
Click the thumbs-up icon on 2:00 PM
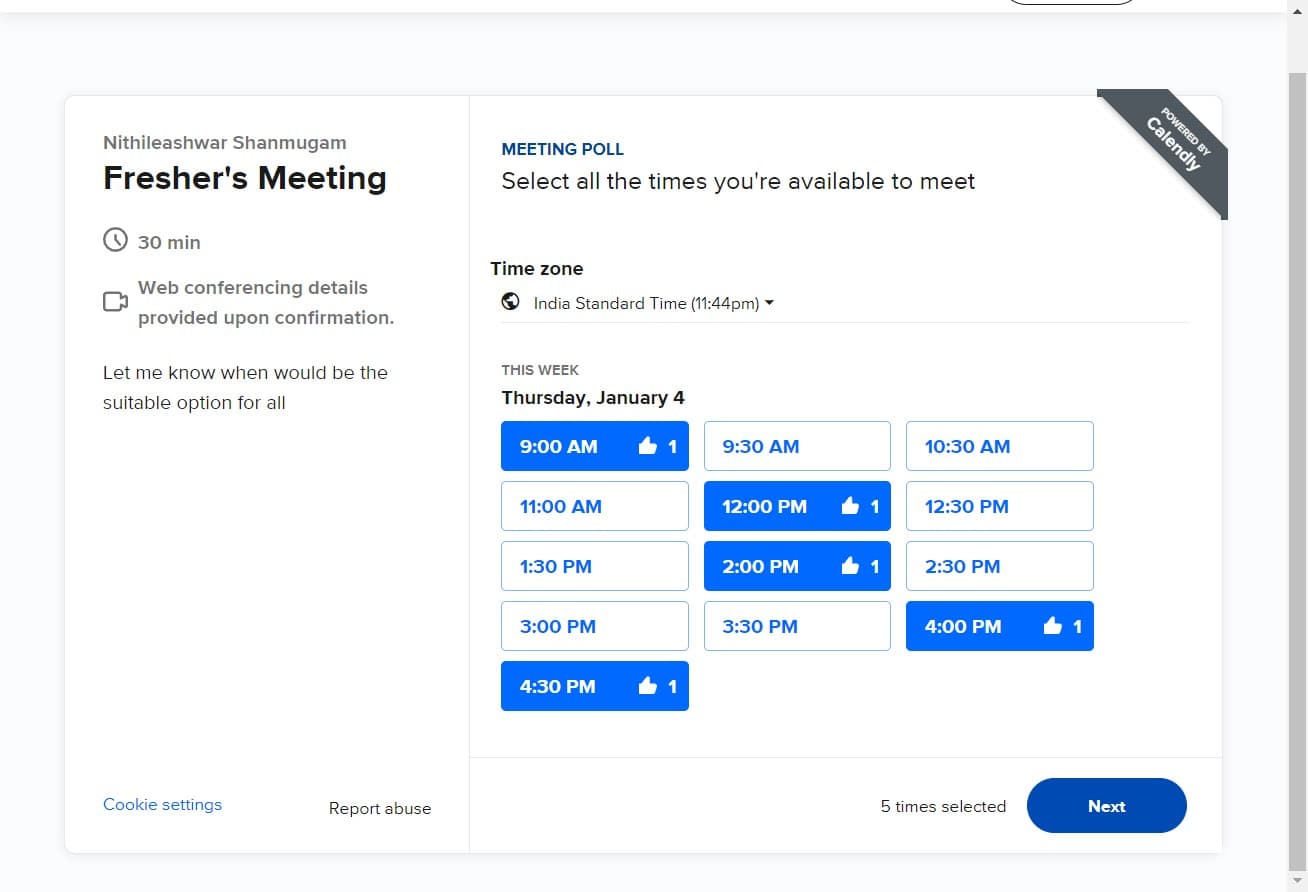coord(850,566)
